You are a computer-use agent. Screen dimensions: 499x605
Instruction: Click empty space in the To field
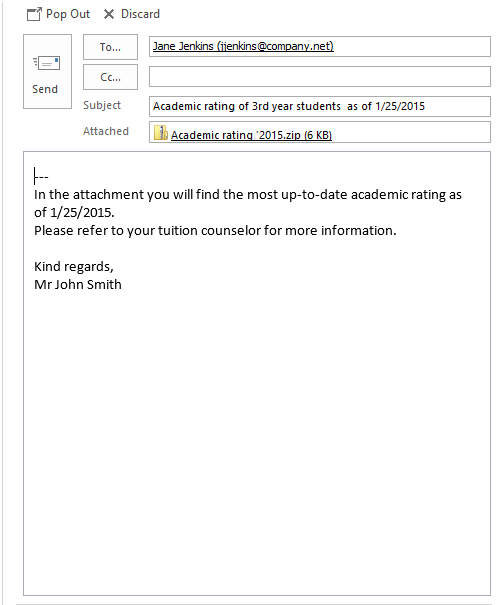tap(411, 46)
